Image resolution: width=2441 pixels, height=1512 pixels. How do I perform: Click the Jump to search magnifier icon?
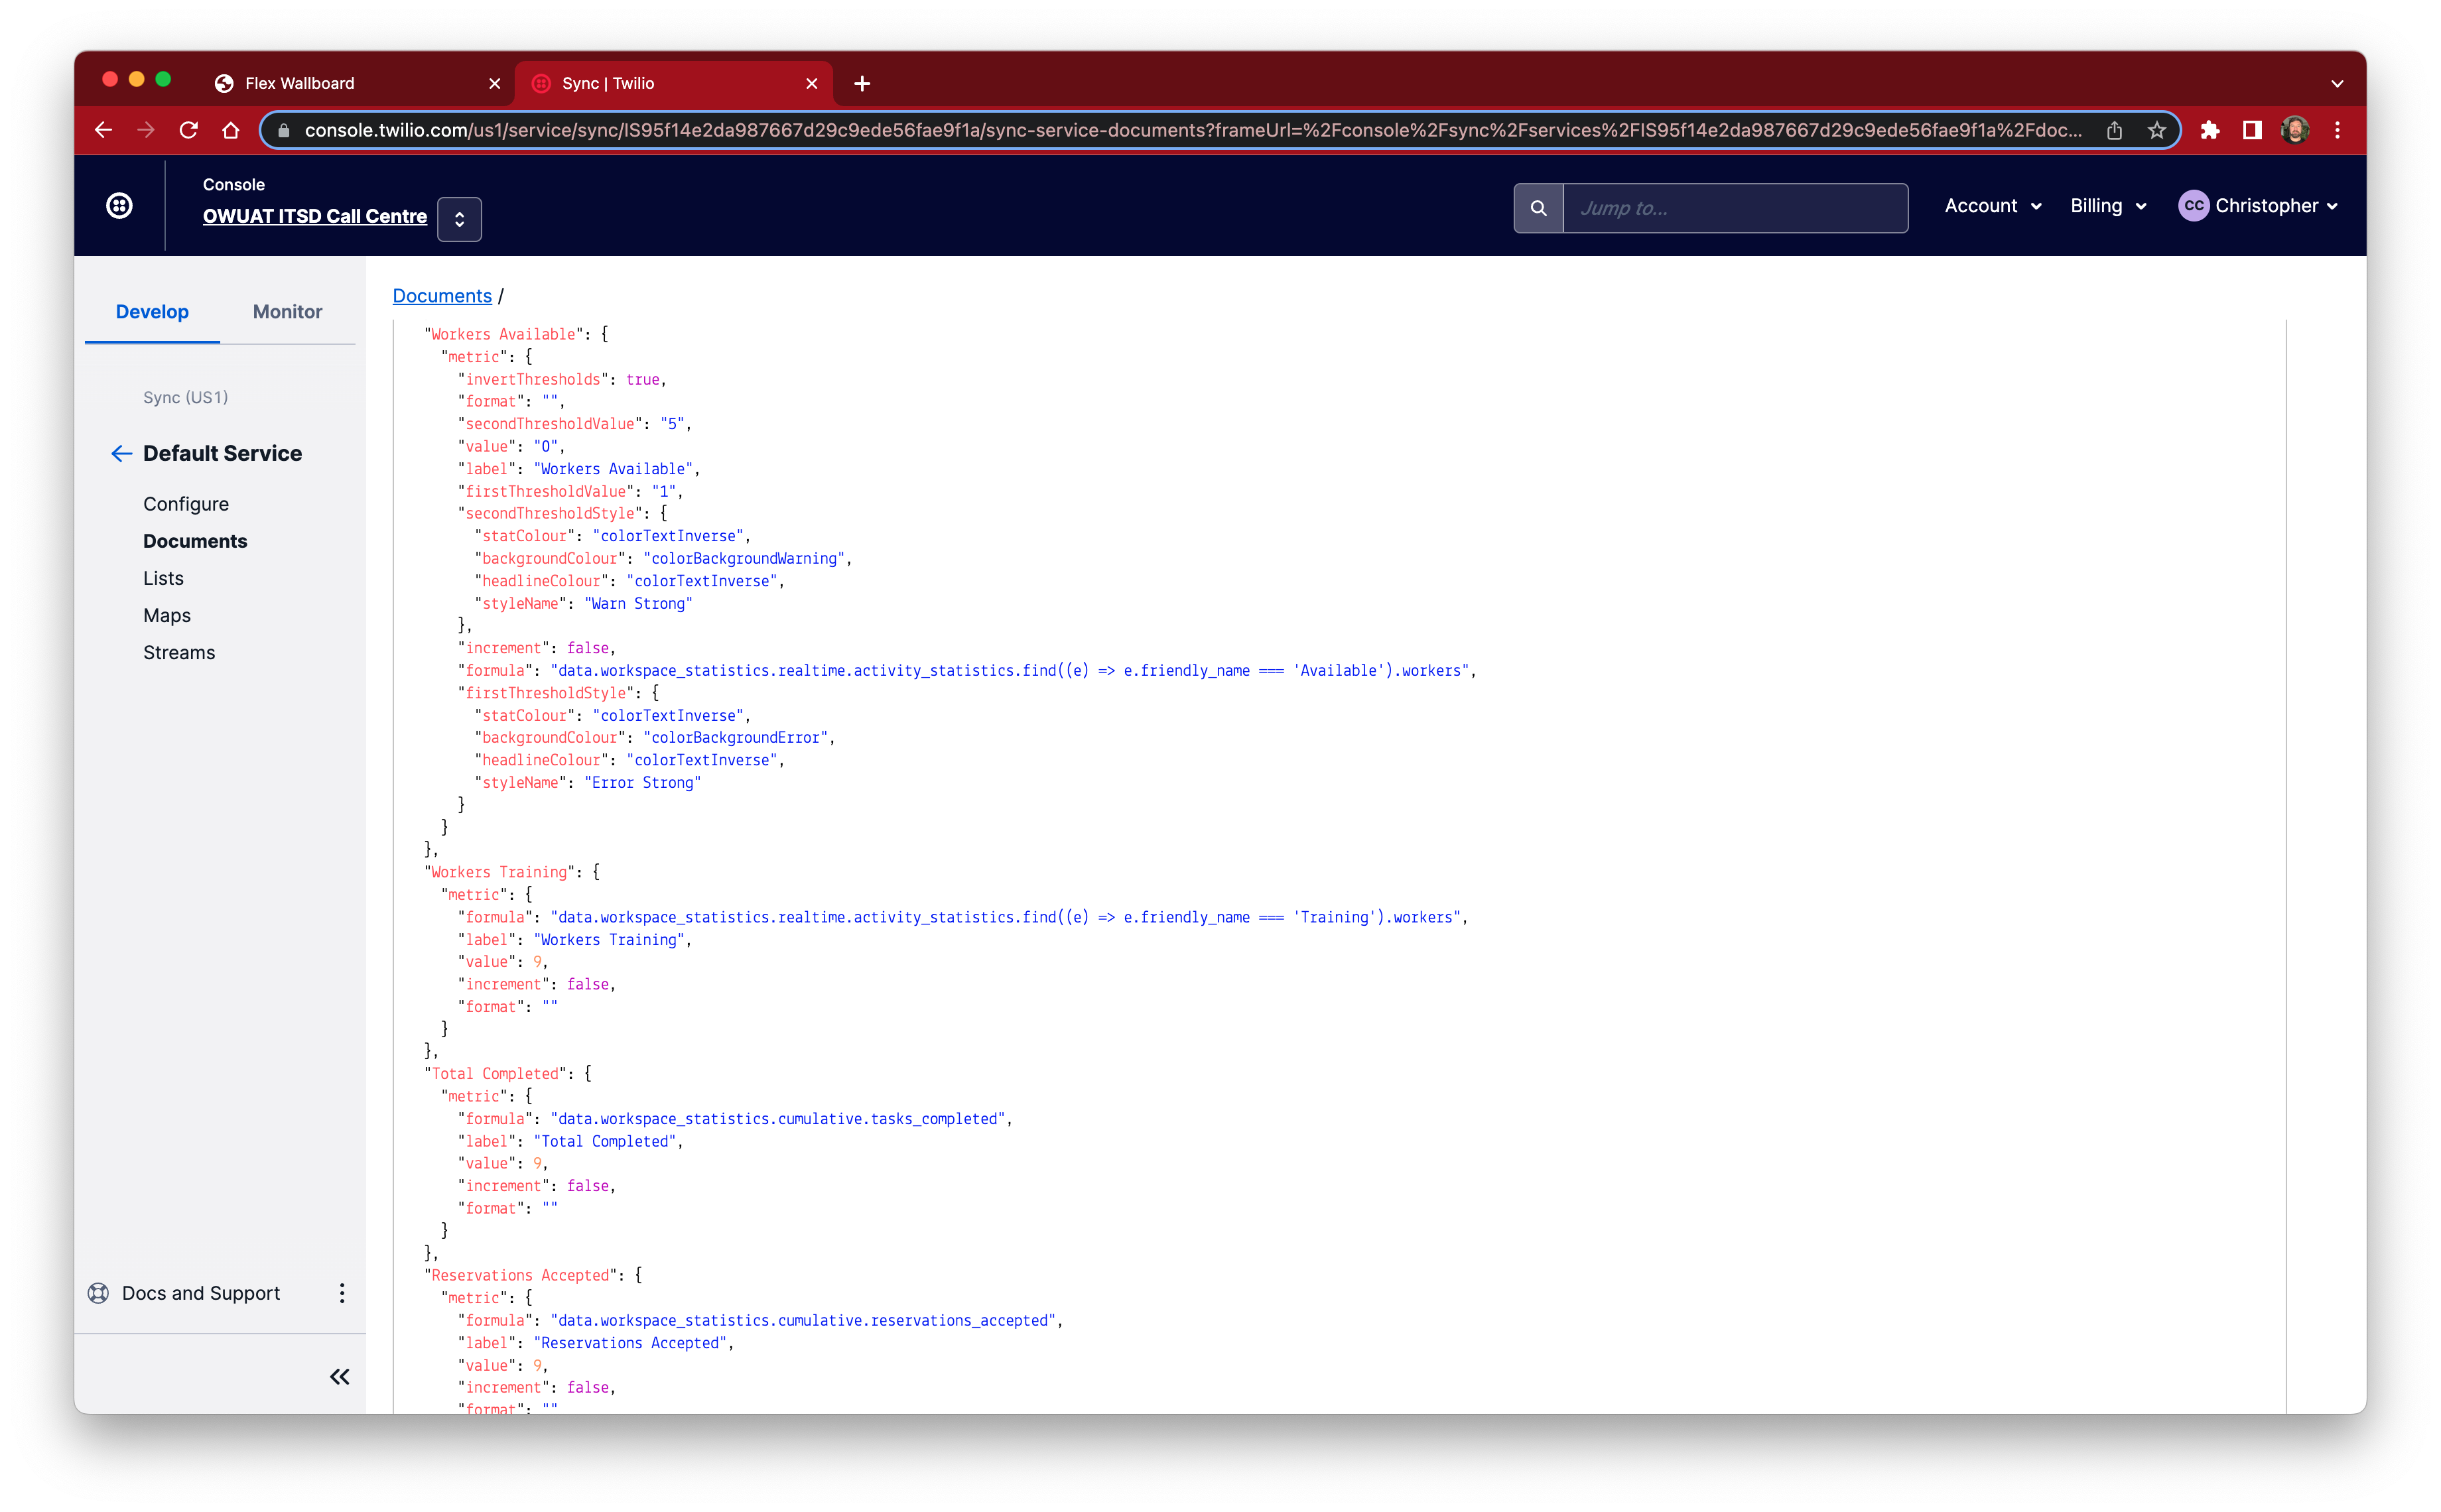(x=1538, y=208)
